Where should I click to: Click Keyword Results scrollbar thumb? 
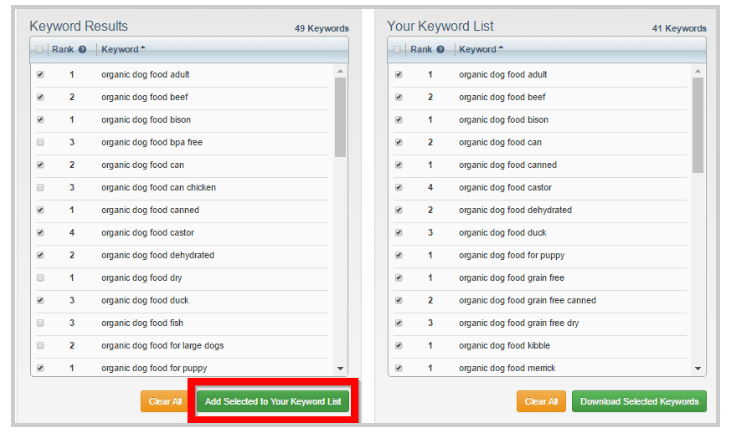(340, 118)
